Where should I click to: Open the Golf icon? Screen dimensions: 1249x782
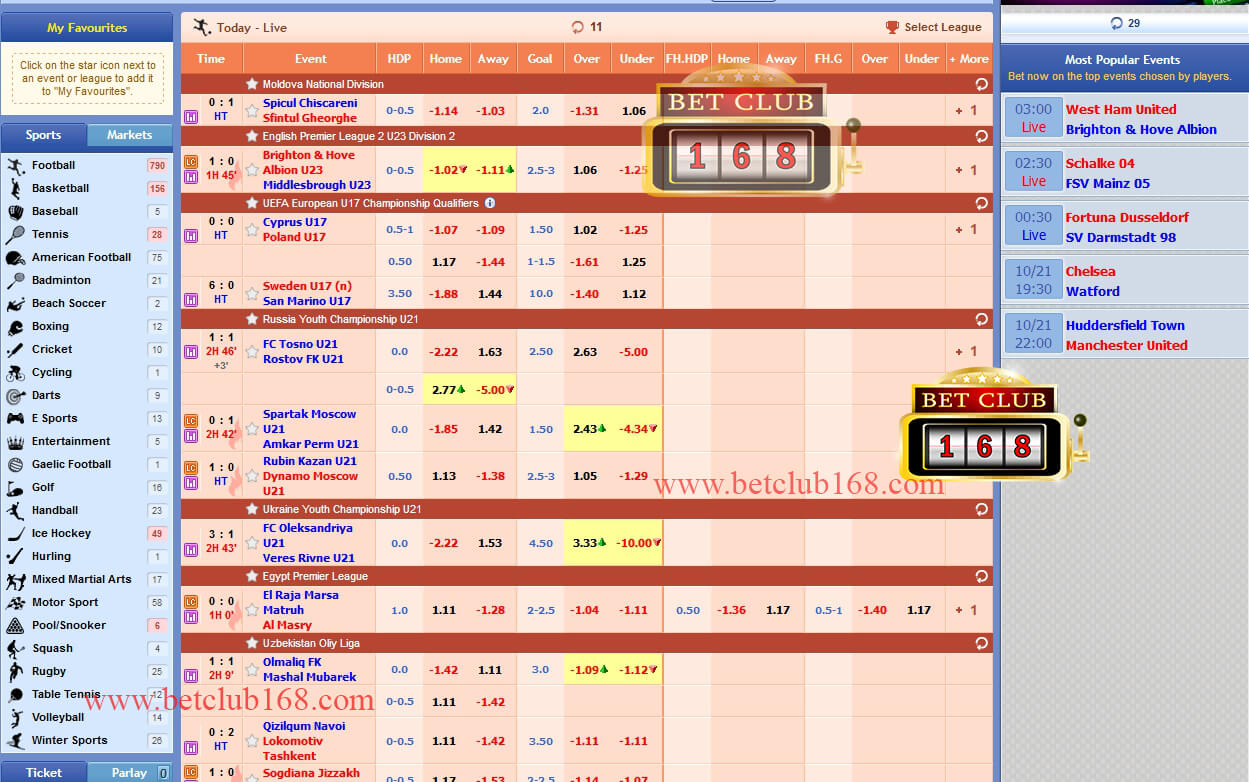pyautogui.click(x=15, y=487)
